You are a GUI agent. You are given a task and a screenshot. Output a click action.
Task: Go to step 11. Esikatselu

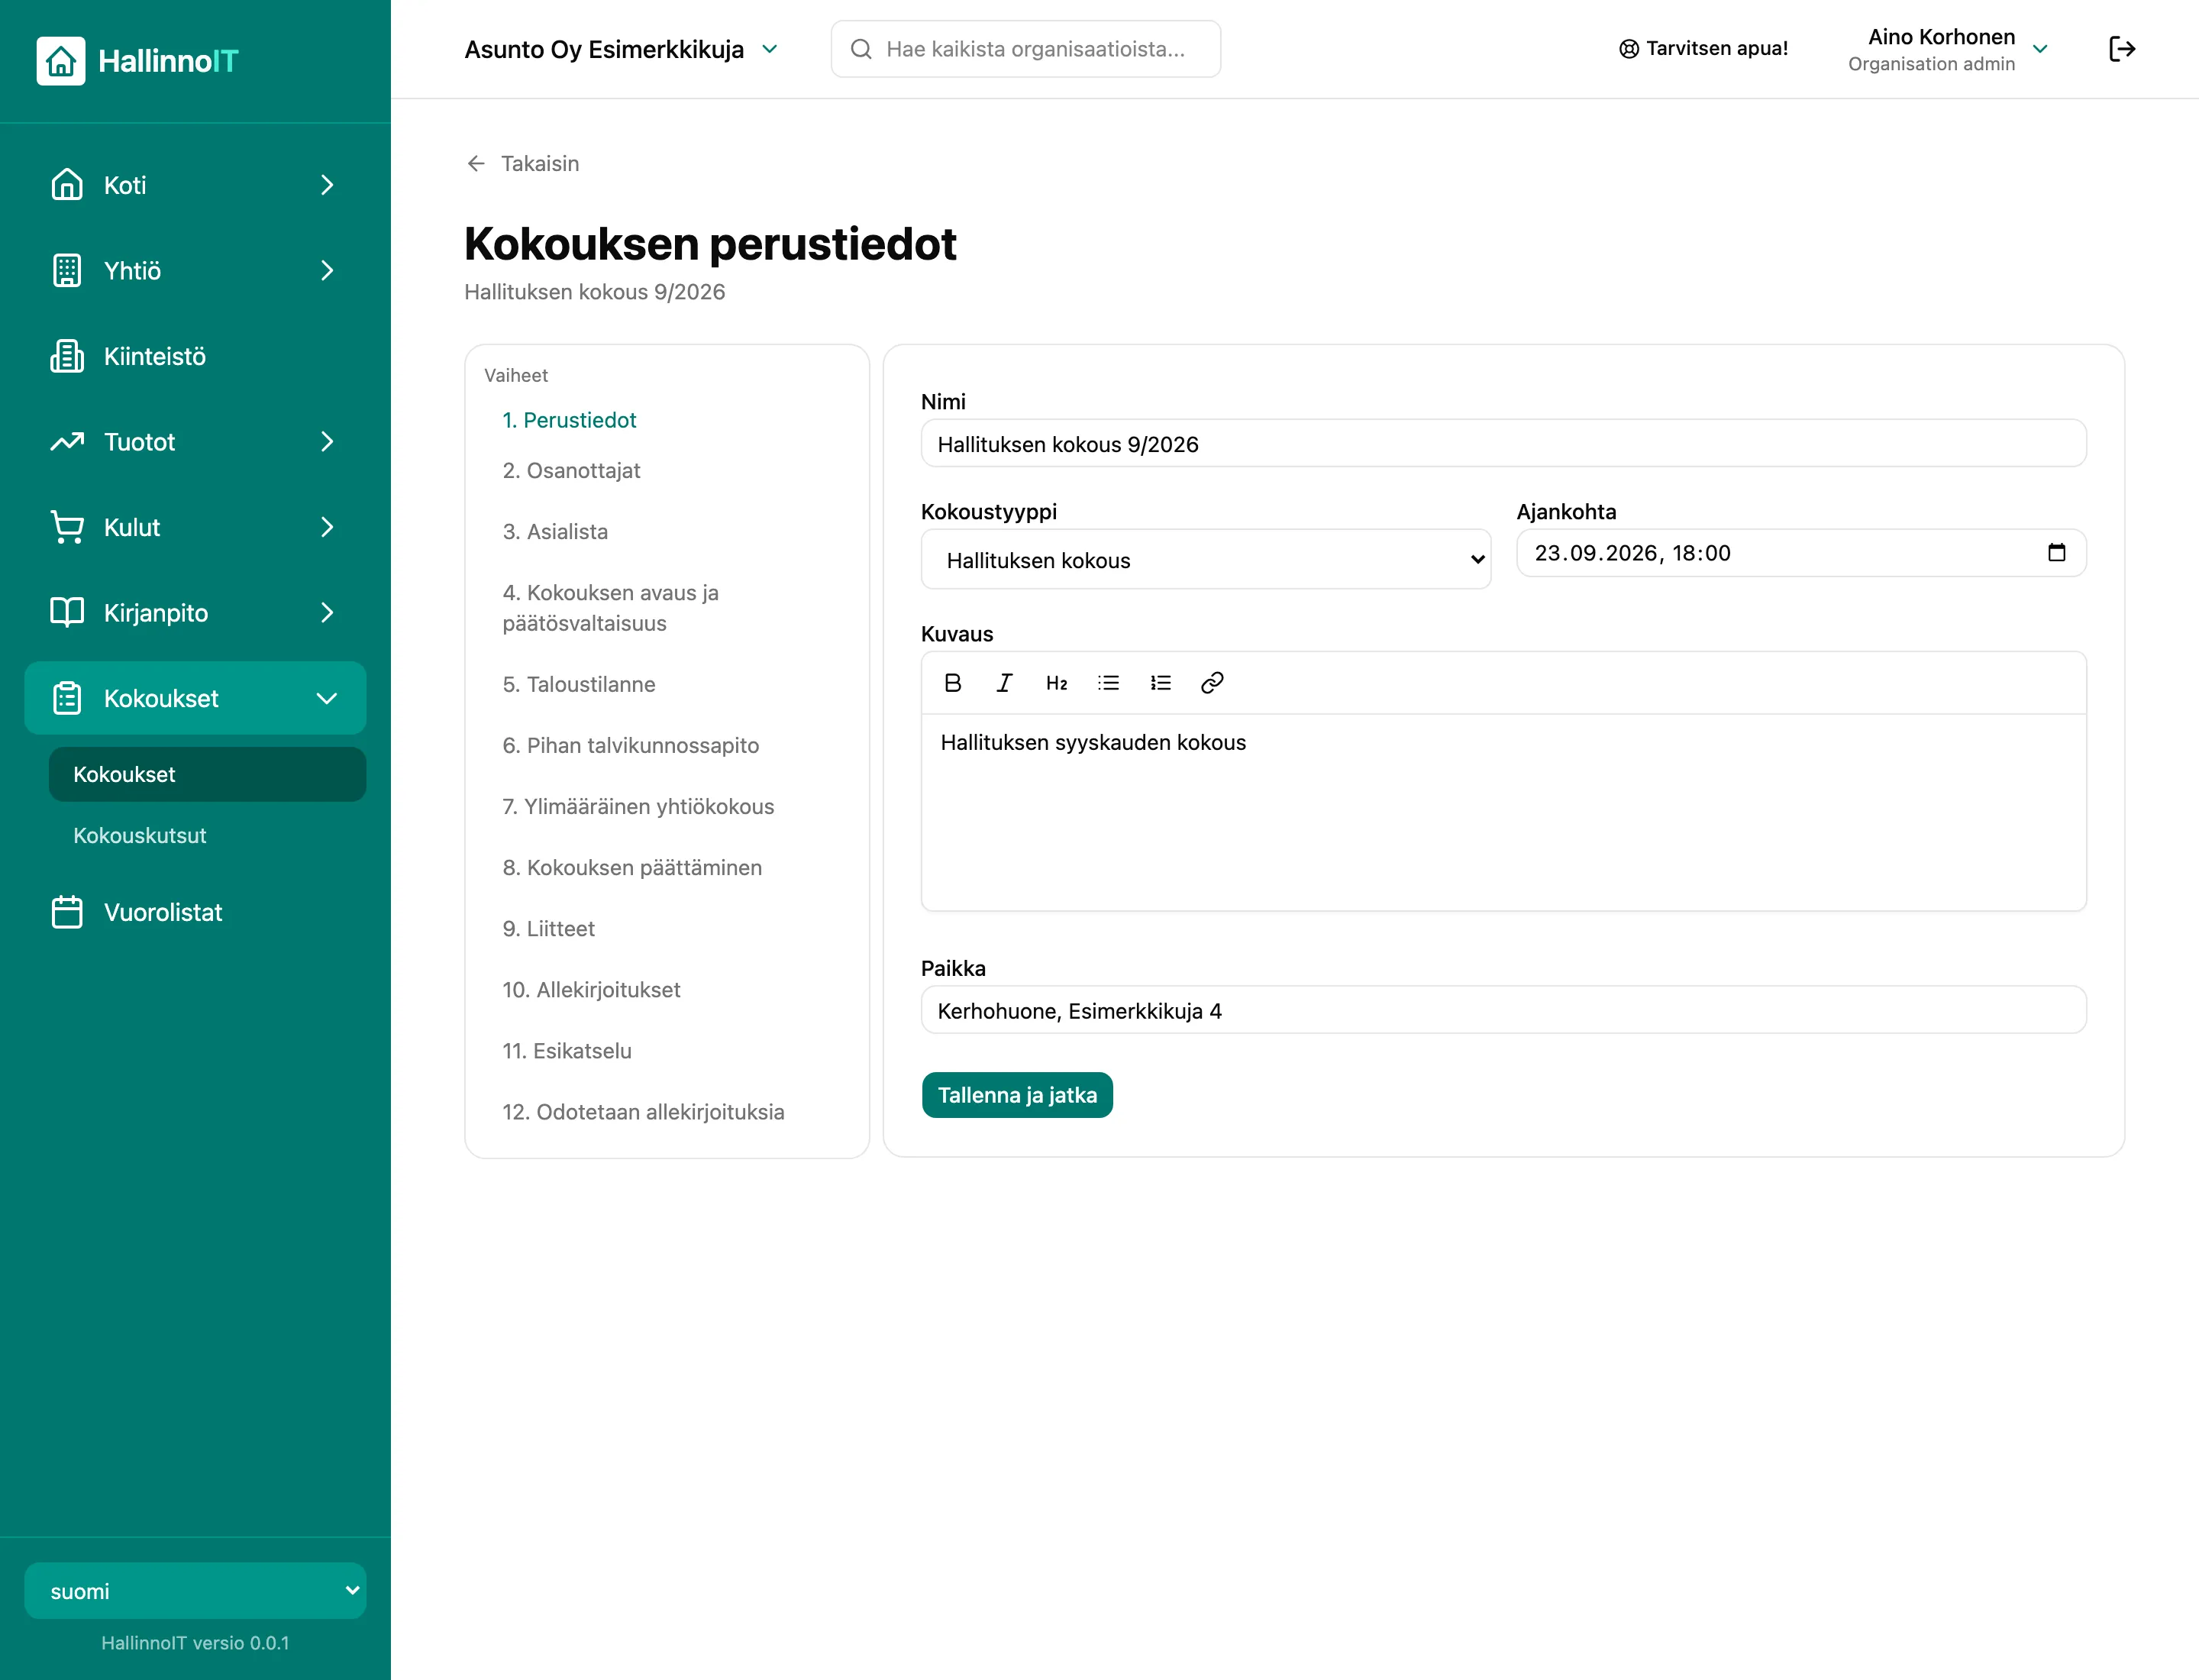click(567, 1050)
